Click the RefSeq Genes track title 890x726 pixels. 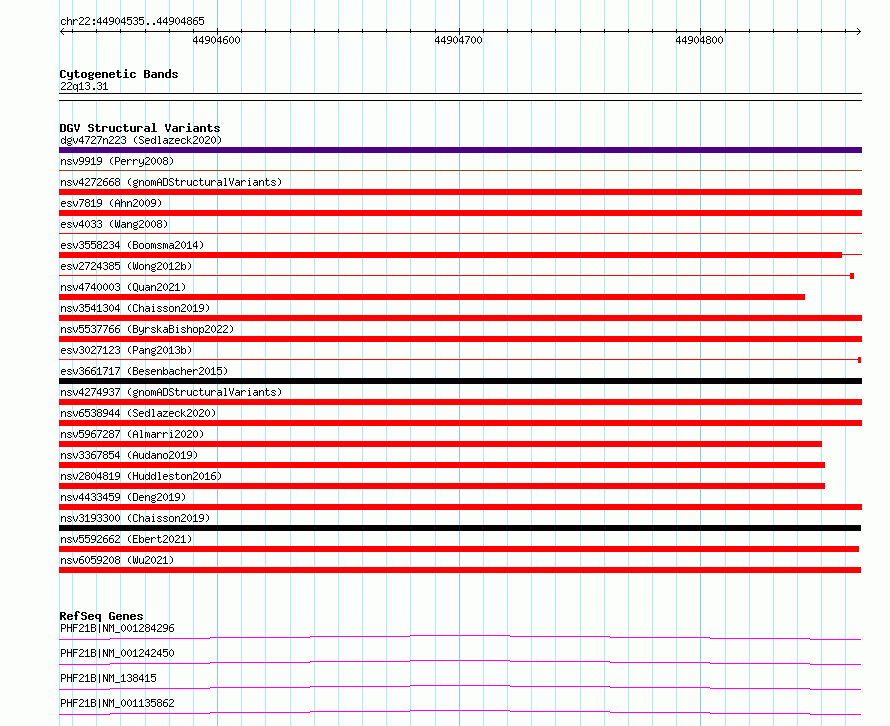101,616
